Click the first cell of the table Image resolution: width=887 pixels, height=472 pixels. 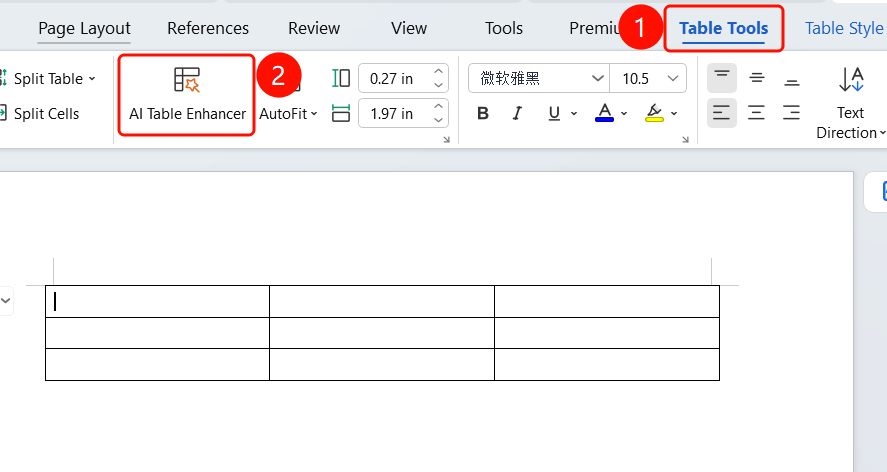[157, 302]
